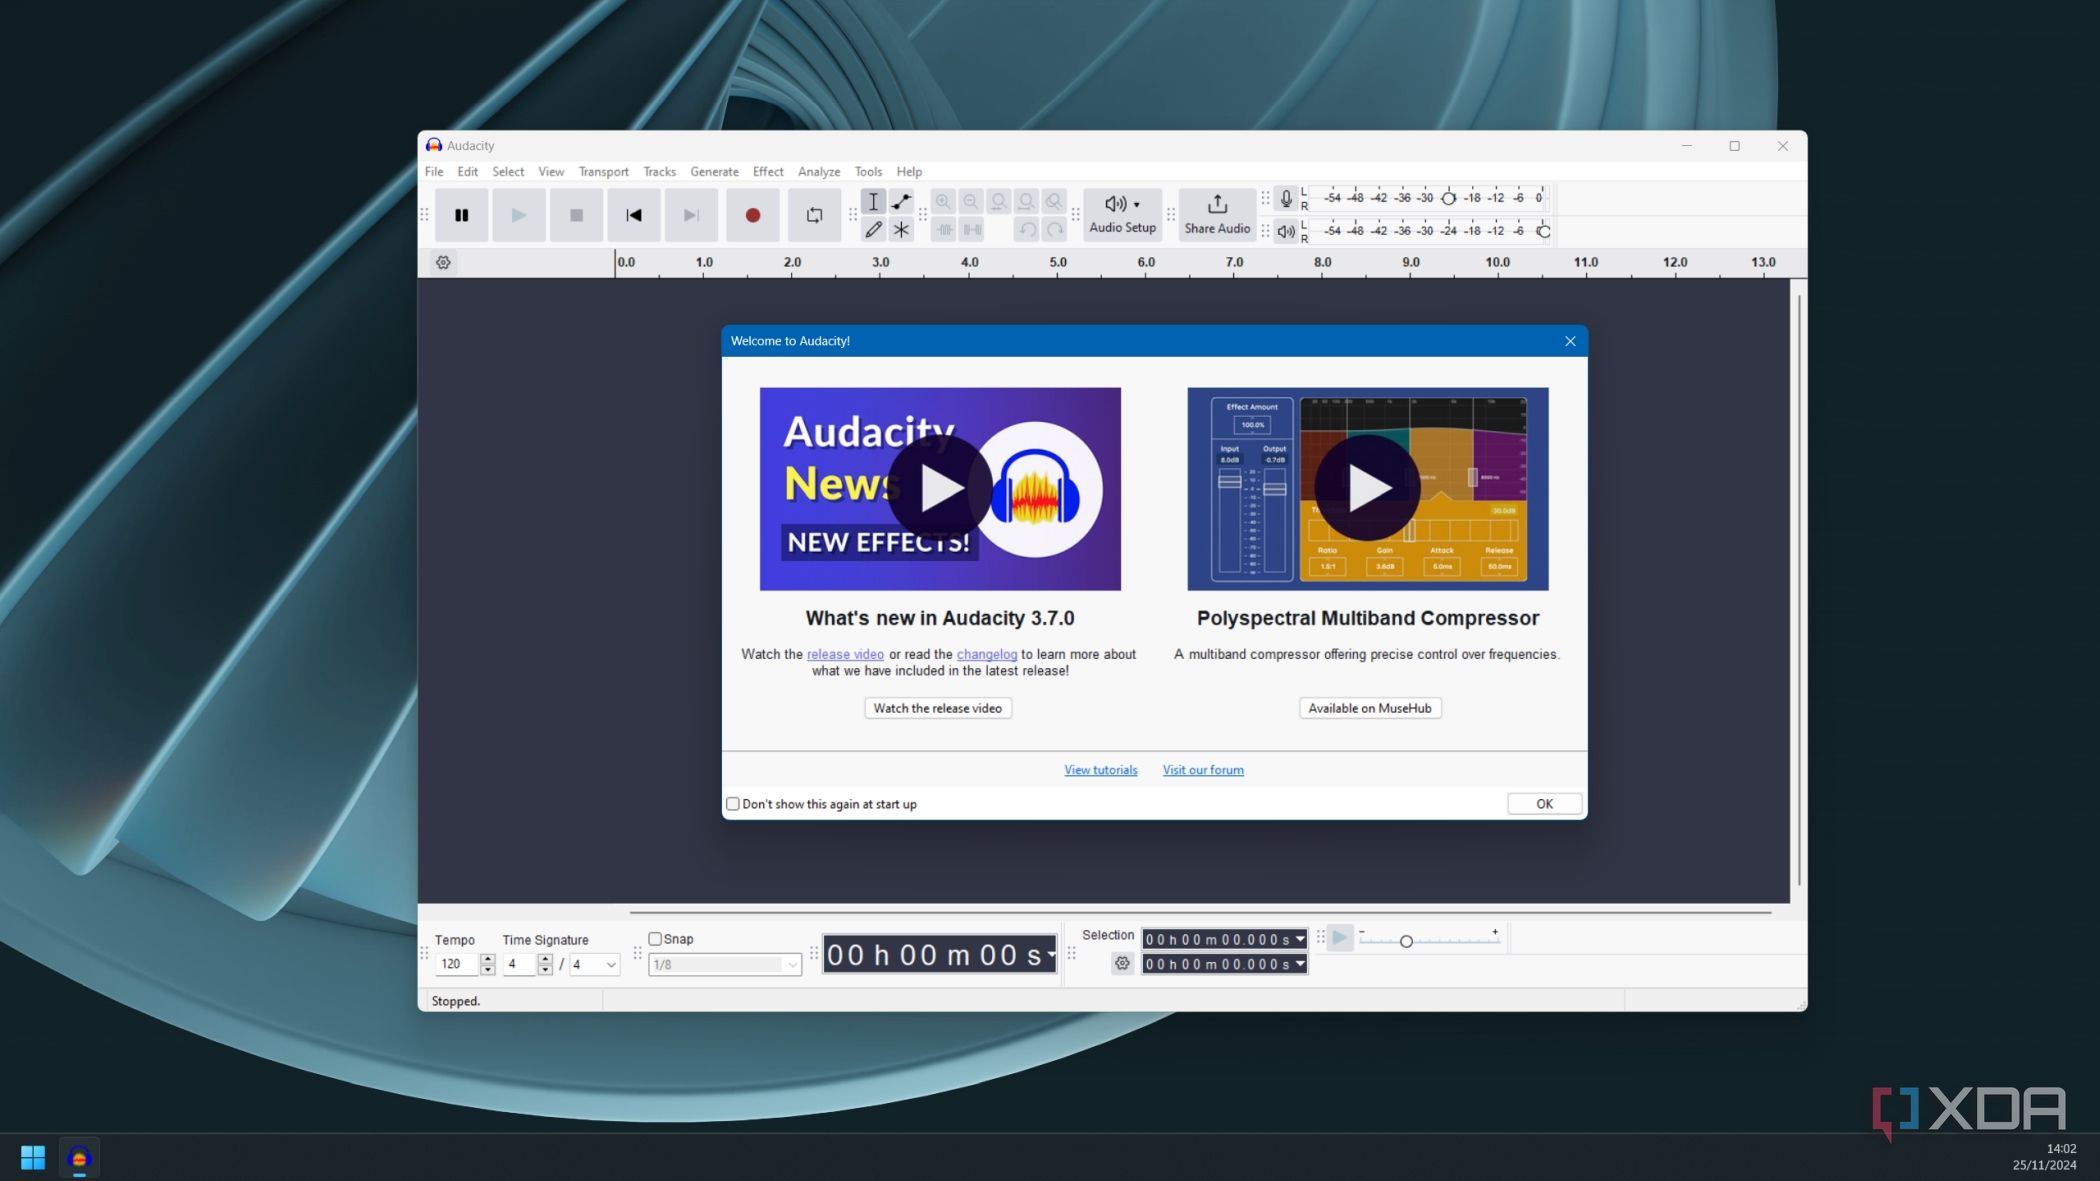
Task: Open selection end time format dropdown
Action: 1300,964
